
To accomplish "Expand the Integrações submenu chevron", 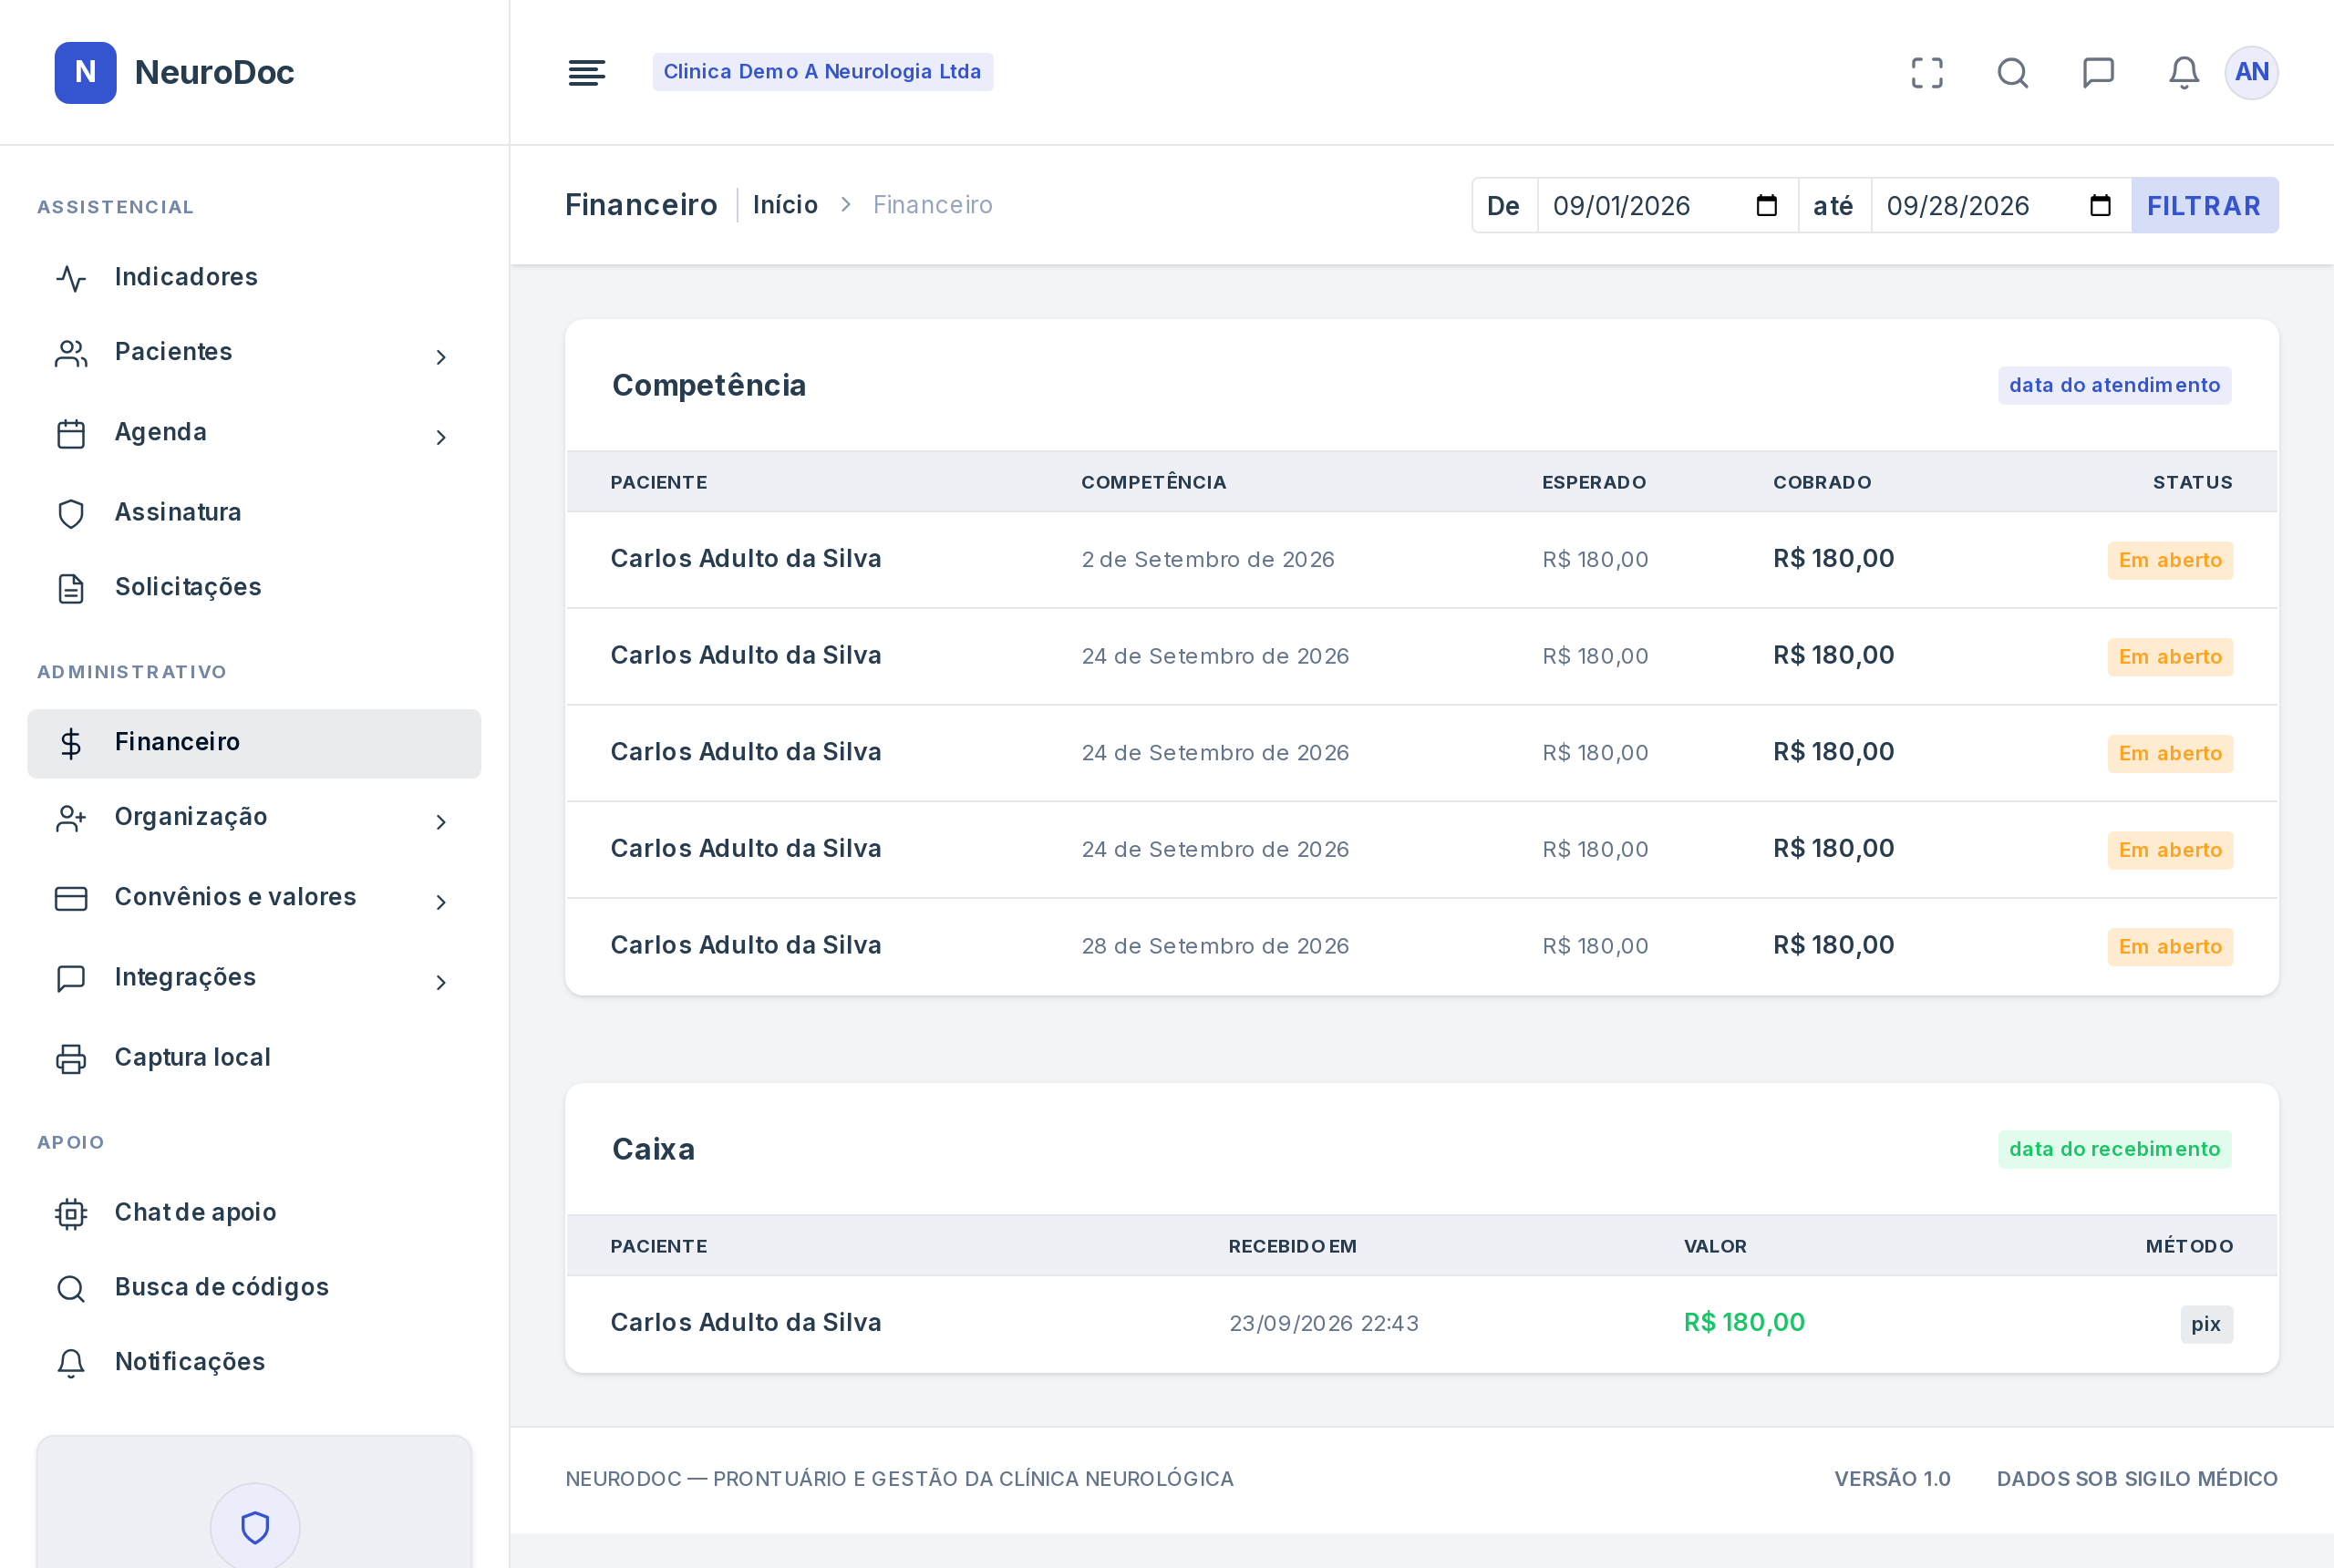I will 441,982.
